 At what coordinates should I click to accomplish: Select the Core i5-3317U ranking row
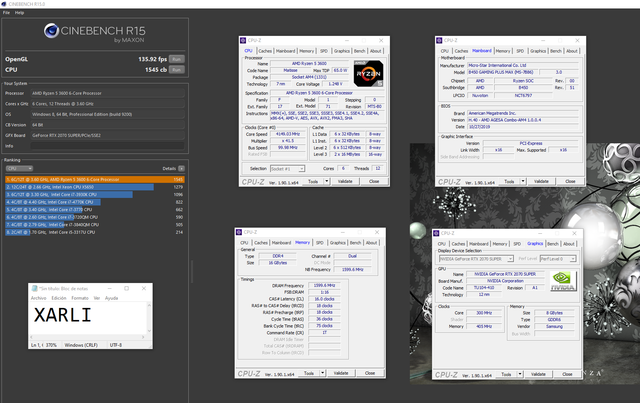point(95,232)
